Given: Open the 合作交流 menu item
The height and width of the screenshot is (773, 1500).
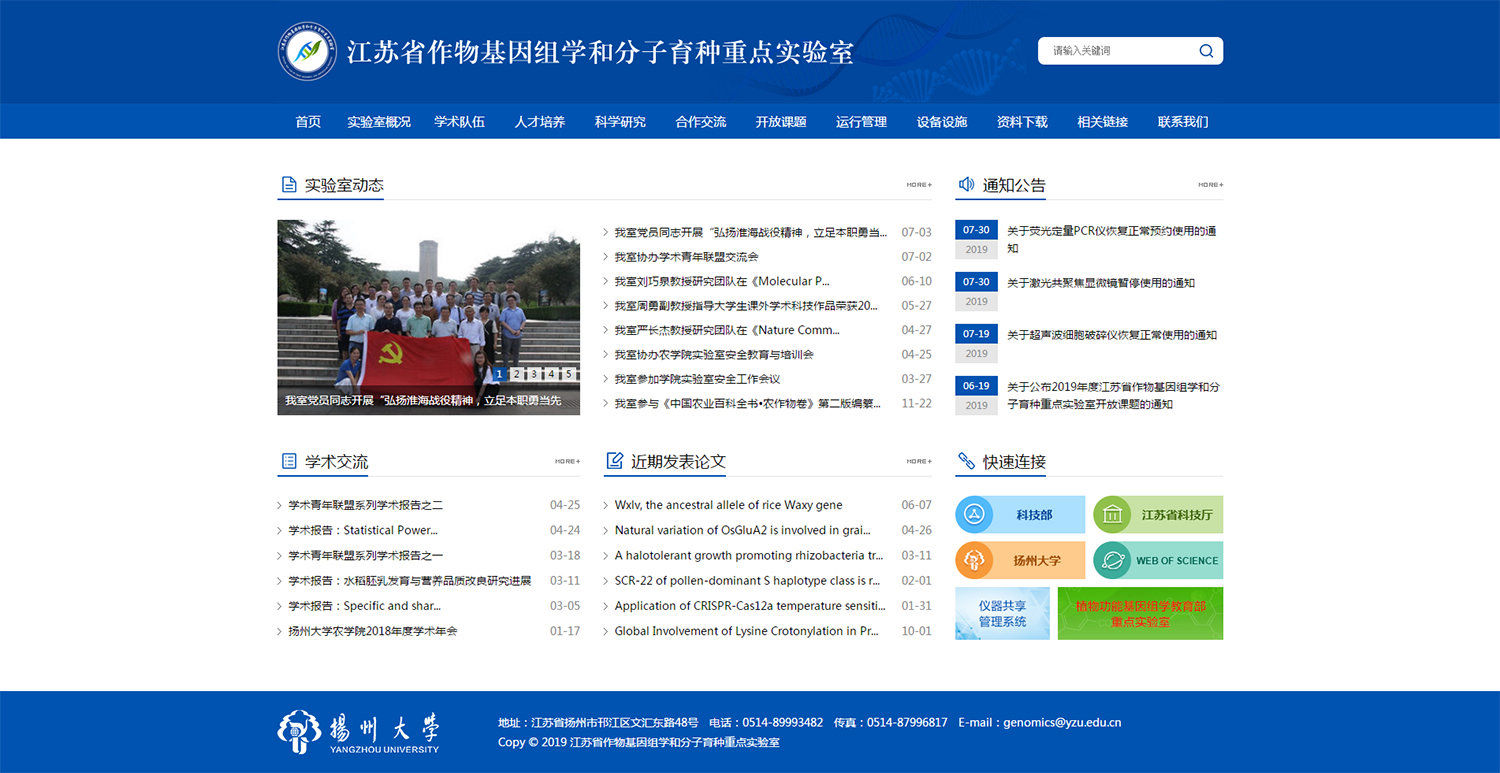Looking at the screenshot, I should [701, 122].
